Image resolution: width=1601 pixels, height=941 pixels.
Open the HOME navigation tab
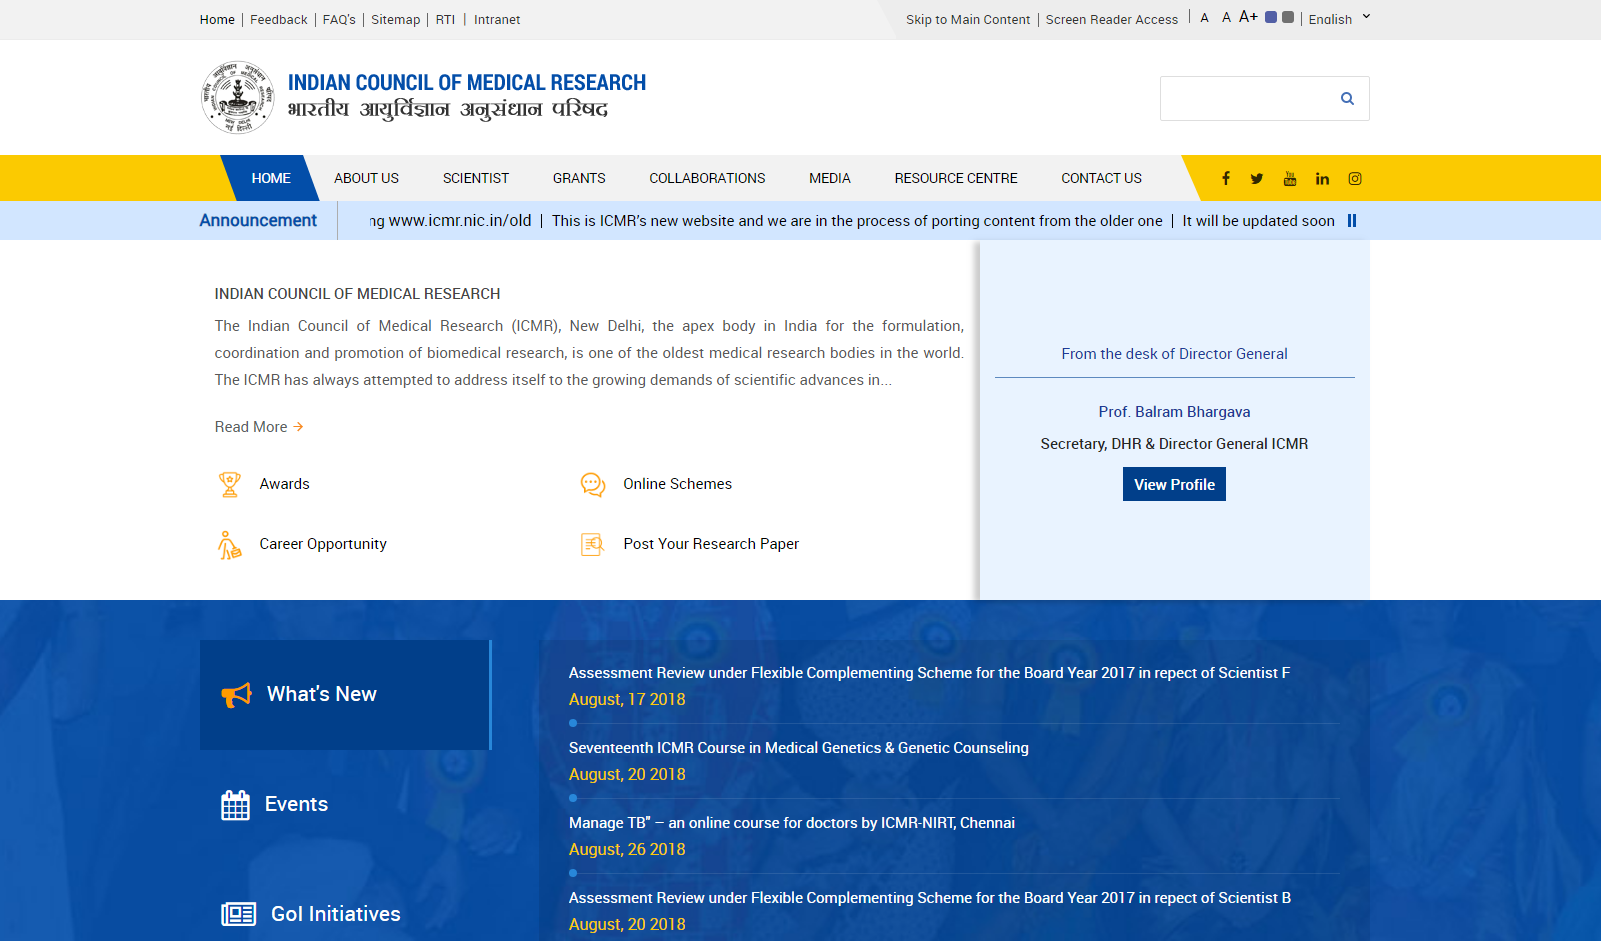271,178
